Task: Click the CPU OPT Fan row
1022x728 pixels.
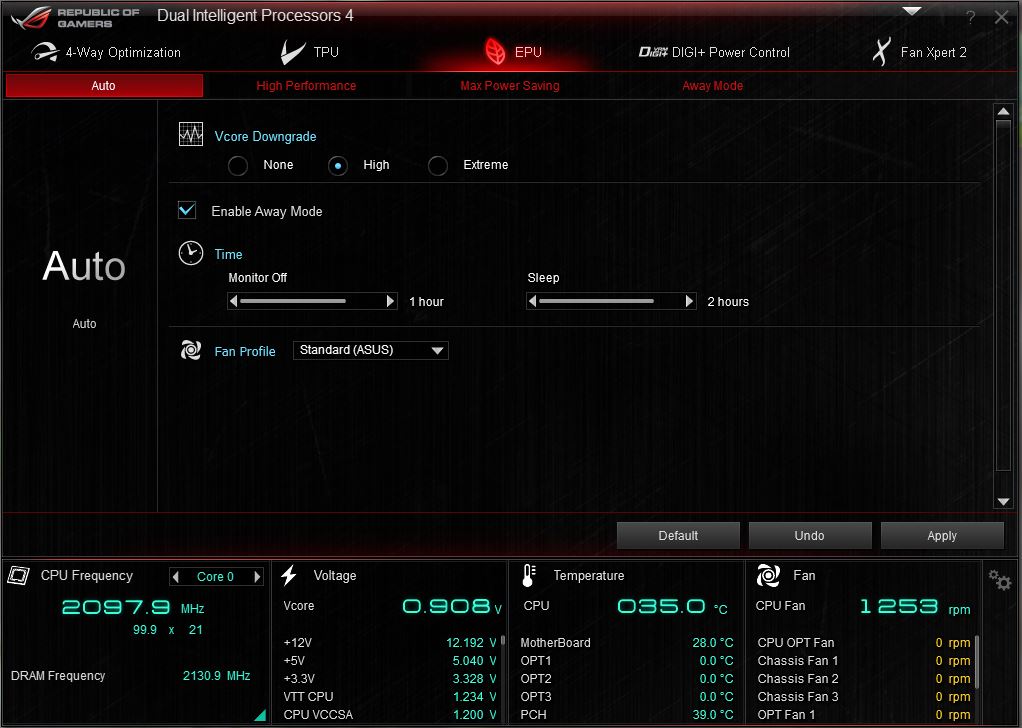Action: pyautogui.click(x=864, y=643)
